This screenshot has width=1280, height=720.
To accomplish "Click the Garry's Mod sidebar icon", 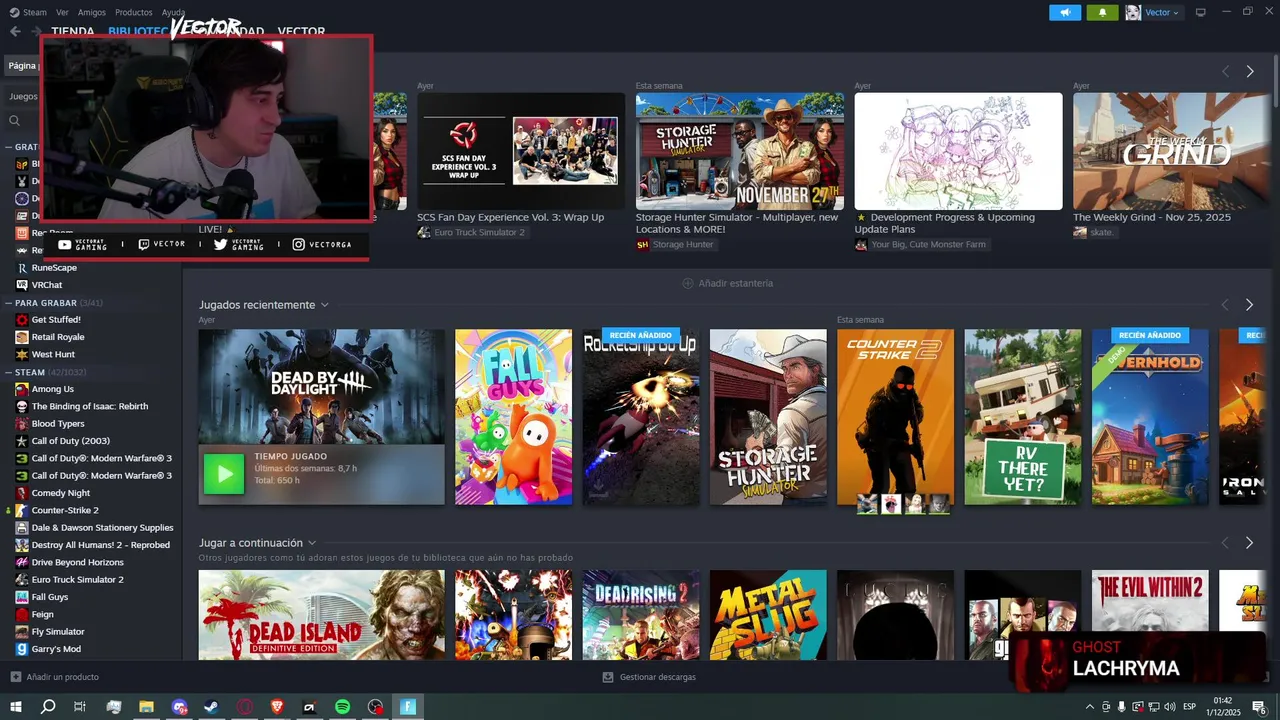I will point(22,649).
